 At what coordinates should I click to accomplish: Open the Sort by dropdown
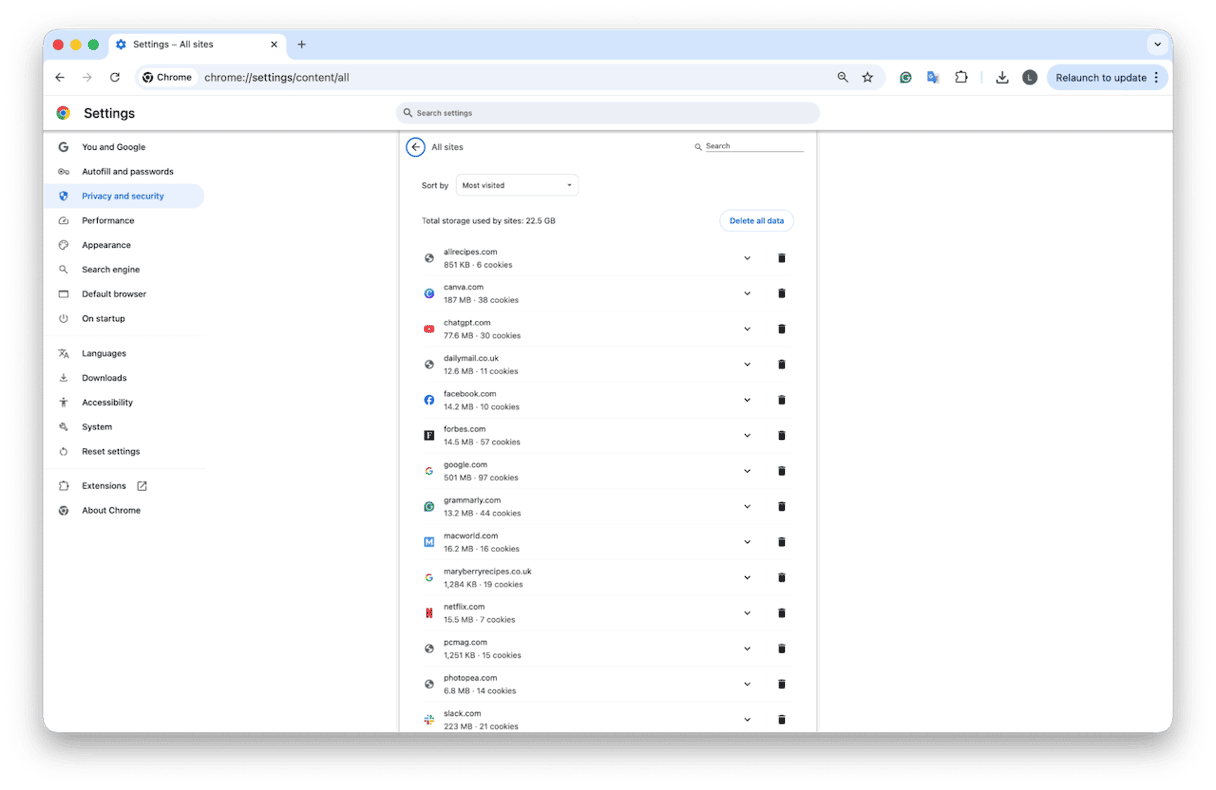516,184
